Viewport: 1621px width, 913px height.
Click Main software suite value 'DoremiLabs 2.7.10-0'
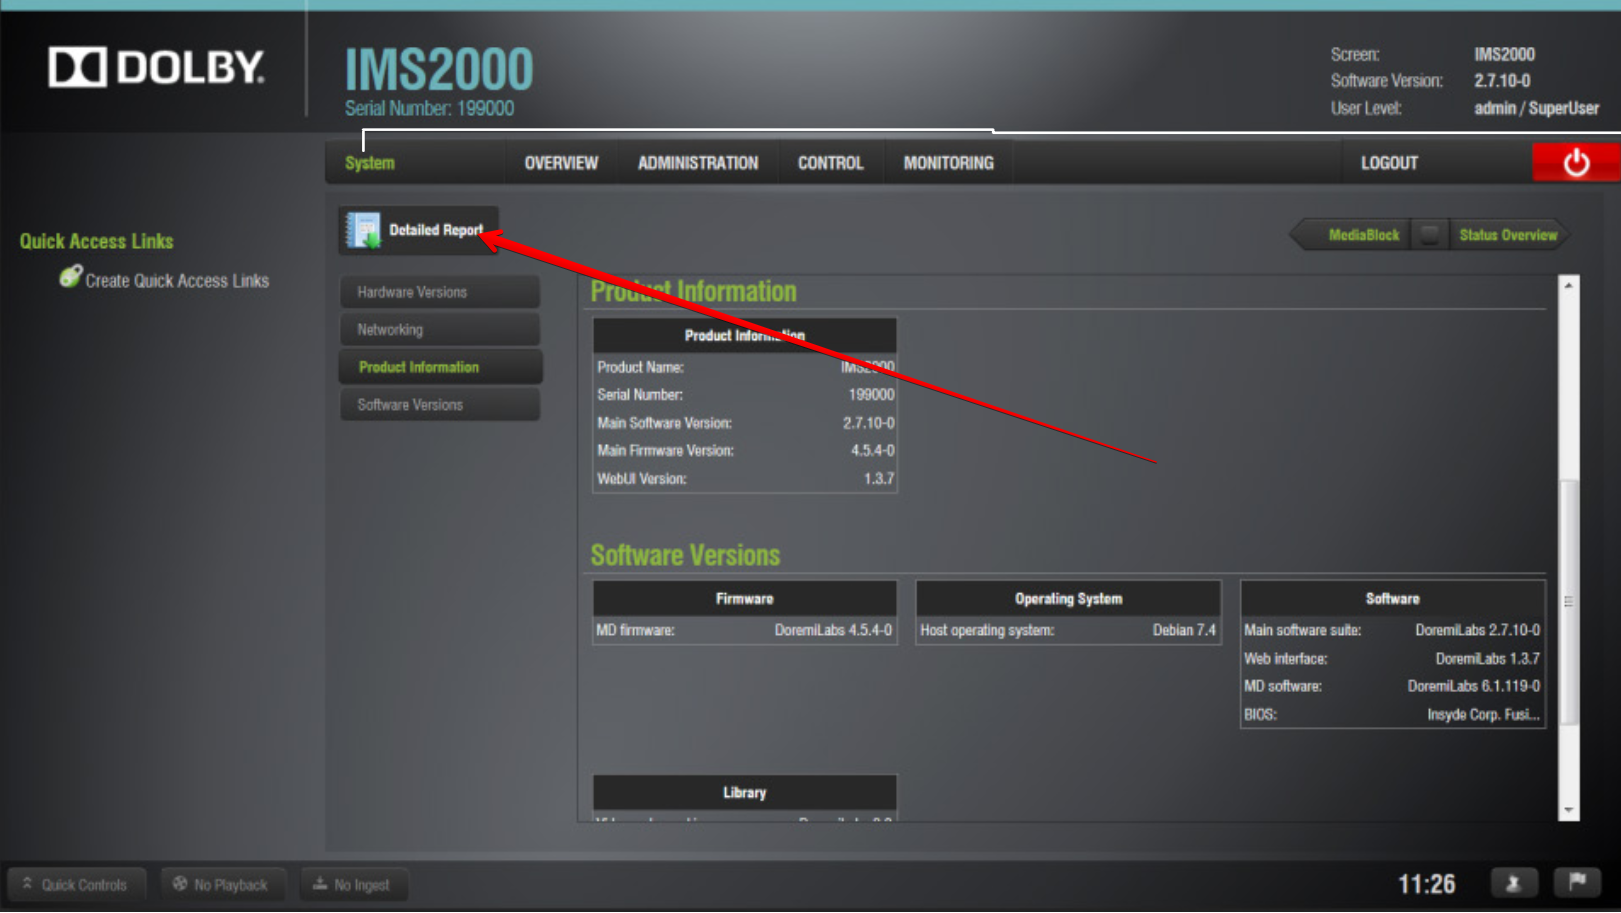point(1478,630)
